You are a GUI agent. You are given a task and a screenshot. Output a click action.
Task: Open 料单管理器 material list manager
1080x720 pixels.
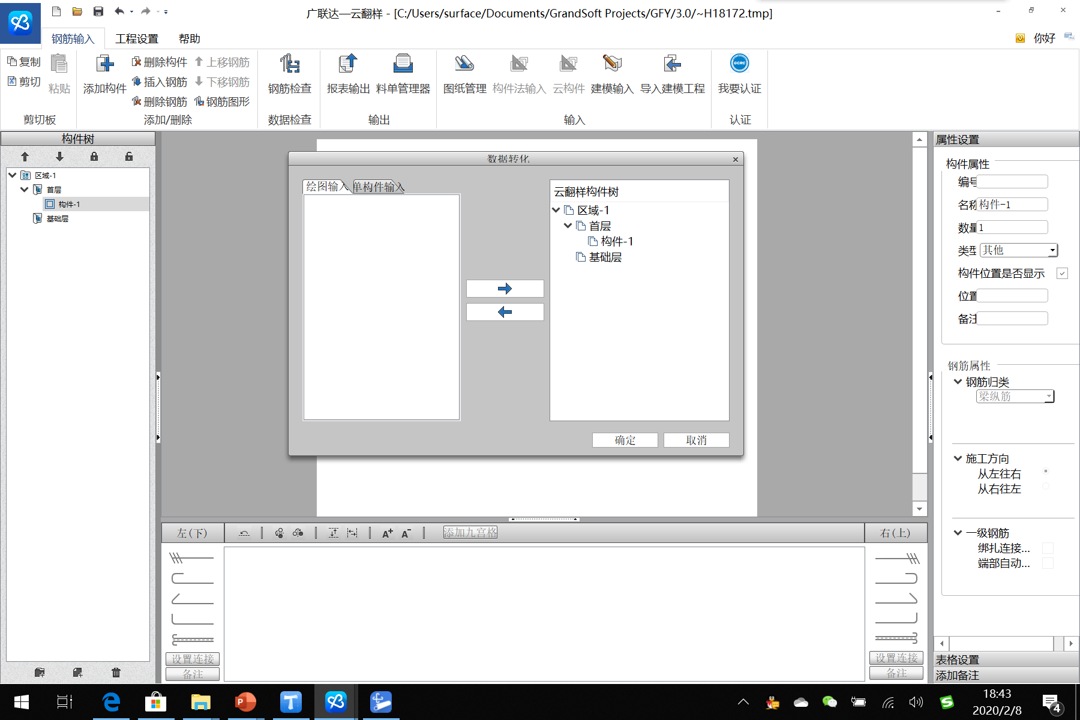point(403,74)
